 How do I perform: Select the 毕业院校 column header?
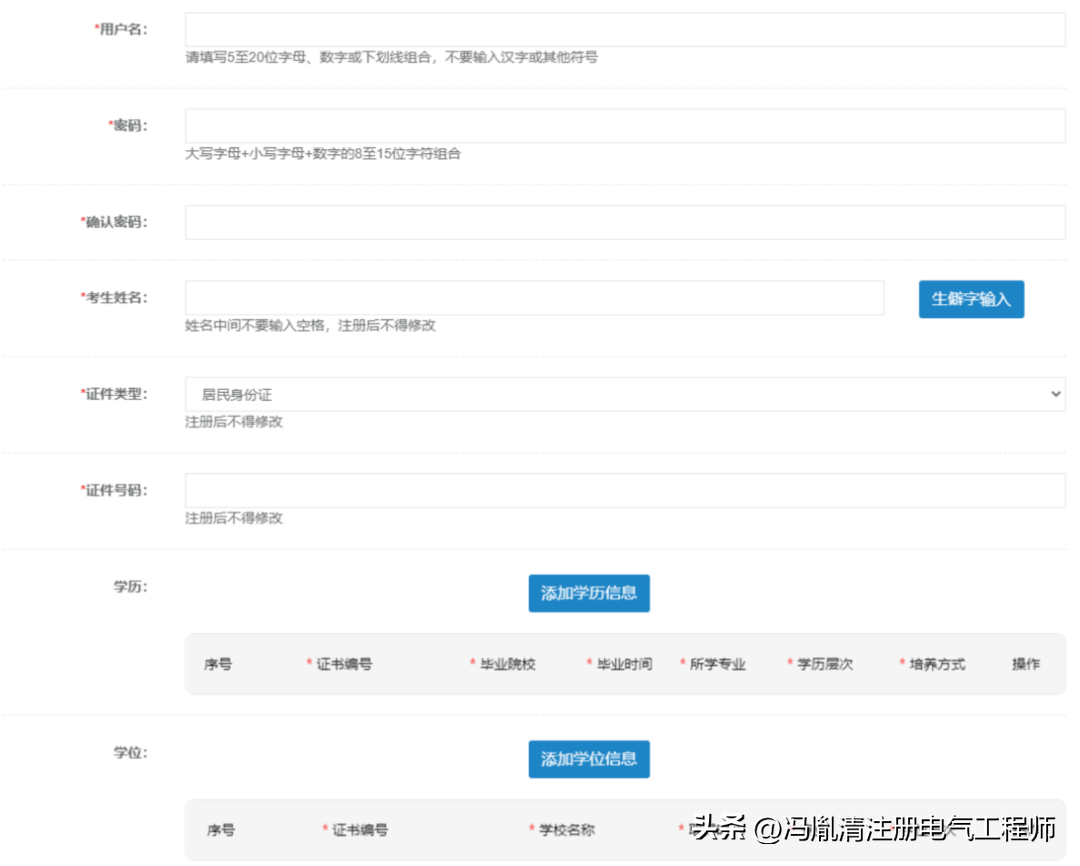[x=507, y=664]
